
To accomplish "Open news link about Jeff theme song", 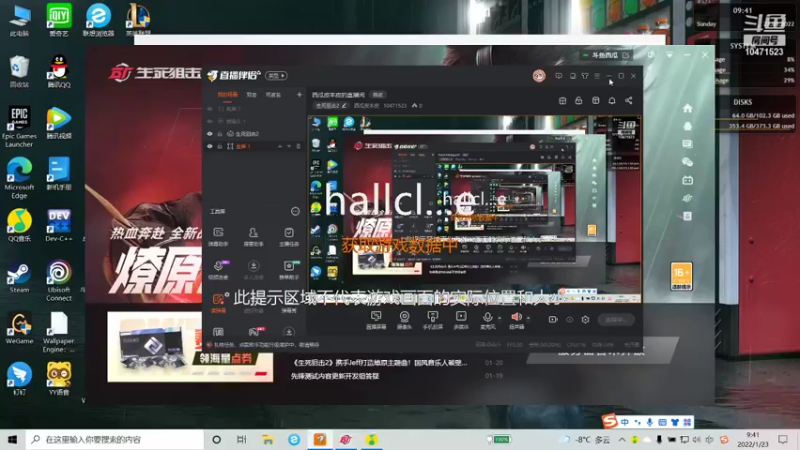I will click(379, 363).
